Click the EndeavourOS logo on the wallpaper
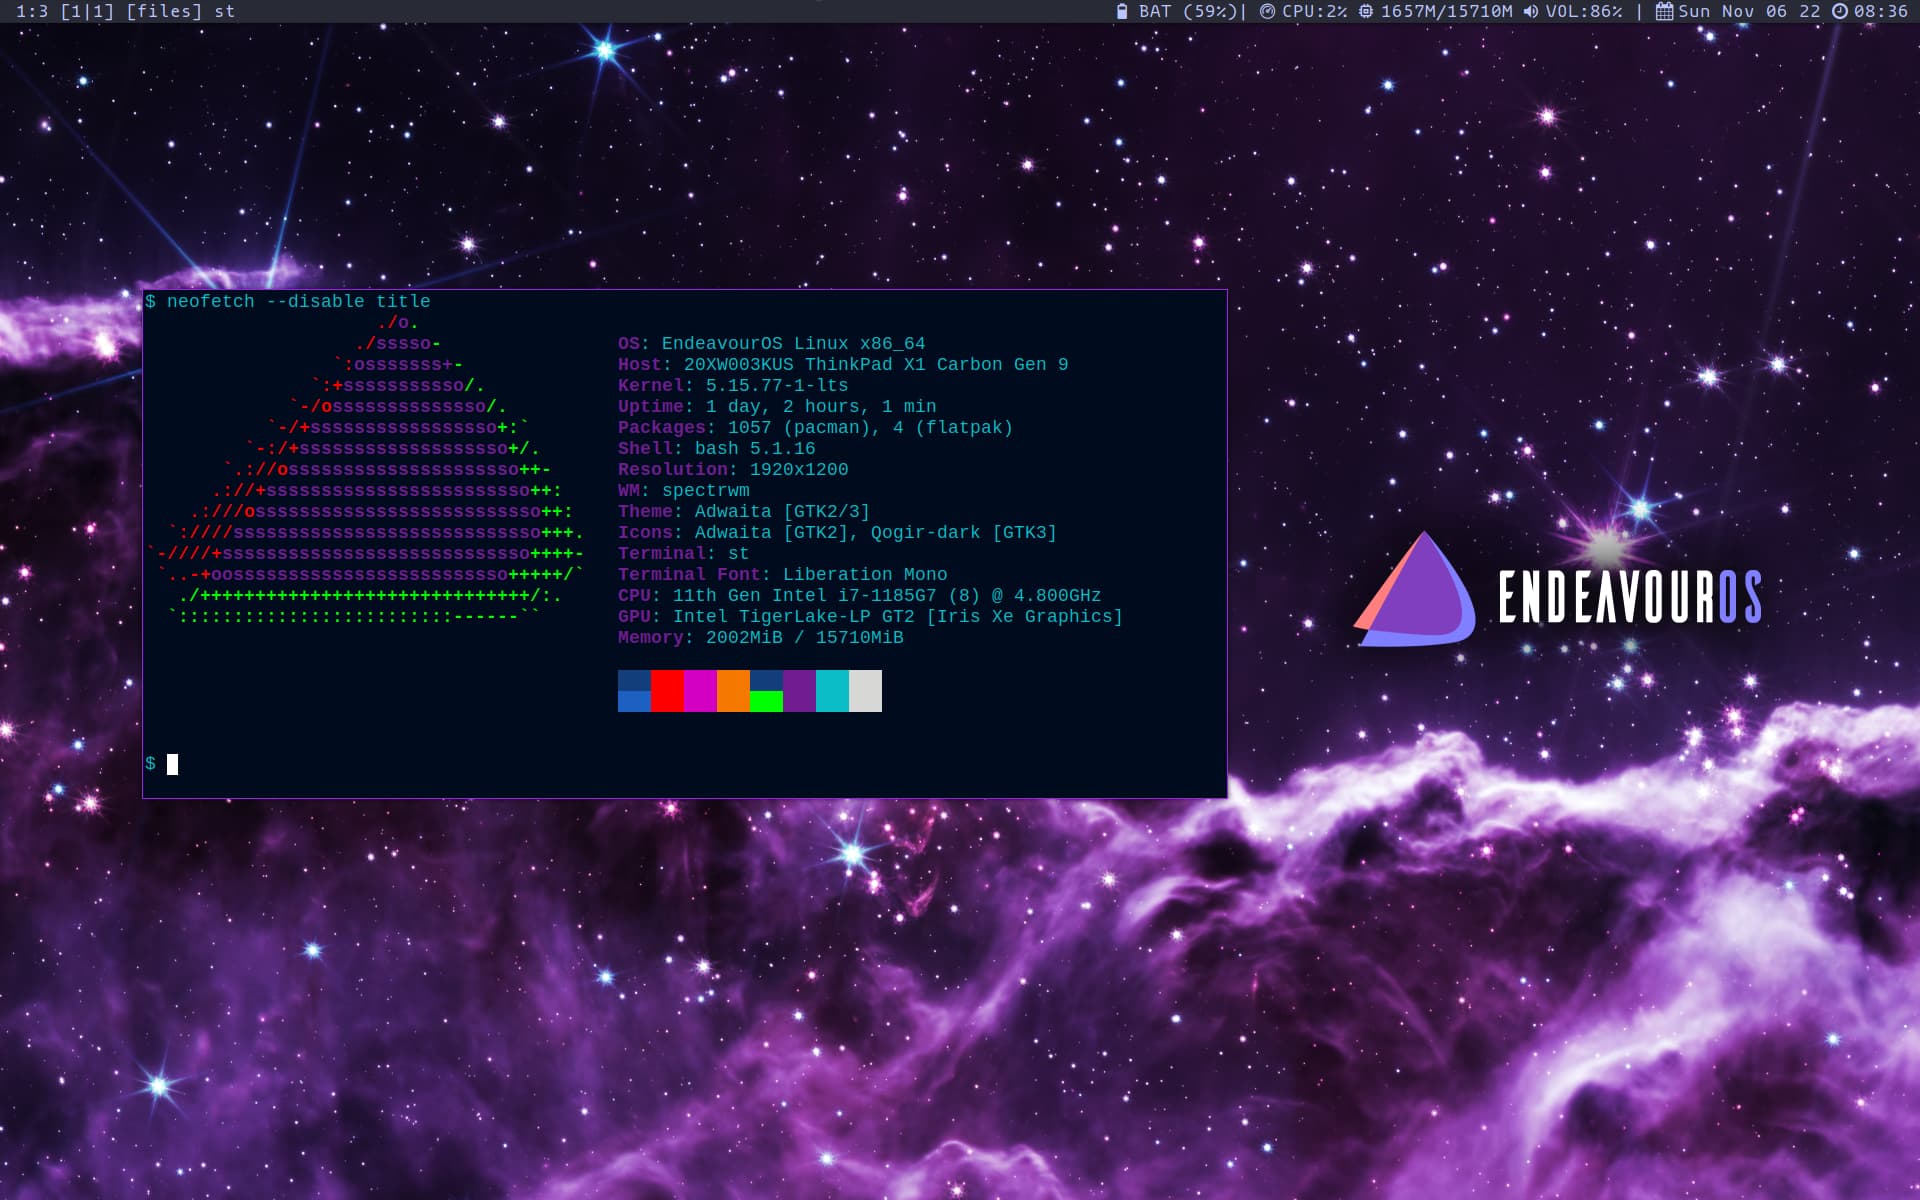The image size is (1920, 1200). pos(1558,589)
